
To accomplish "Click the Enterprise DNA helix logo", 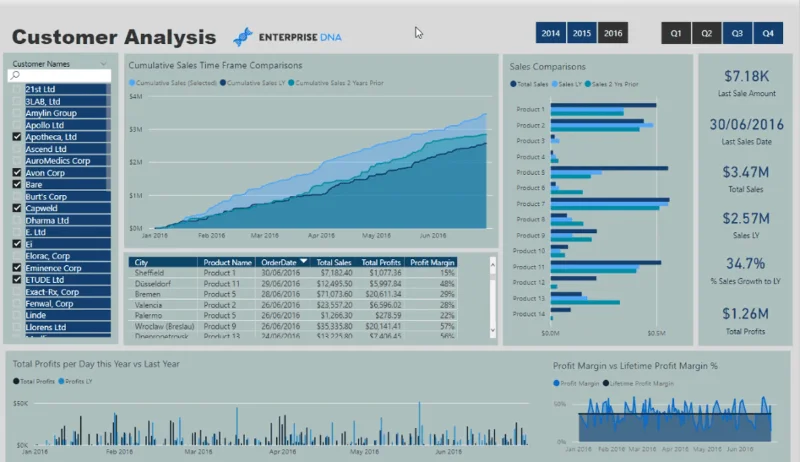I will [x=243, y=37].
